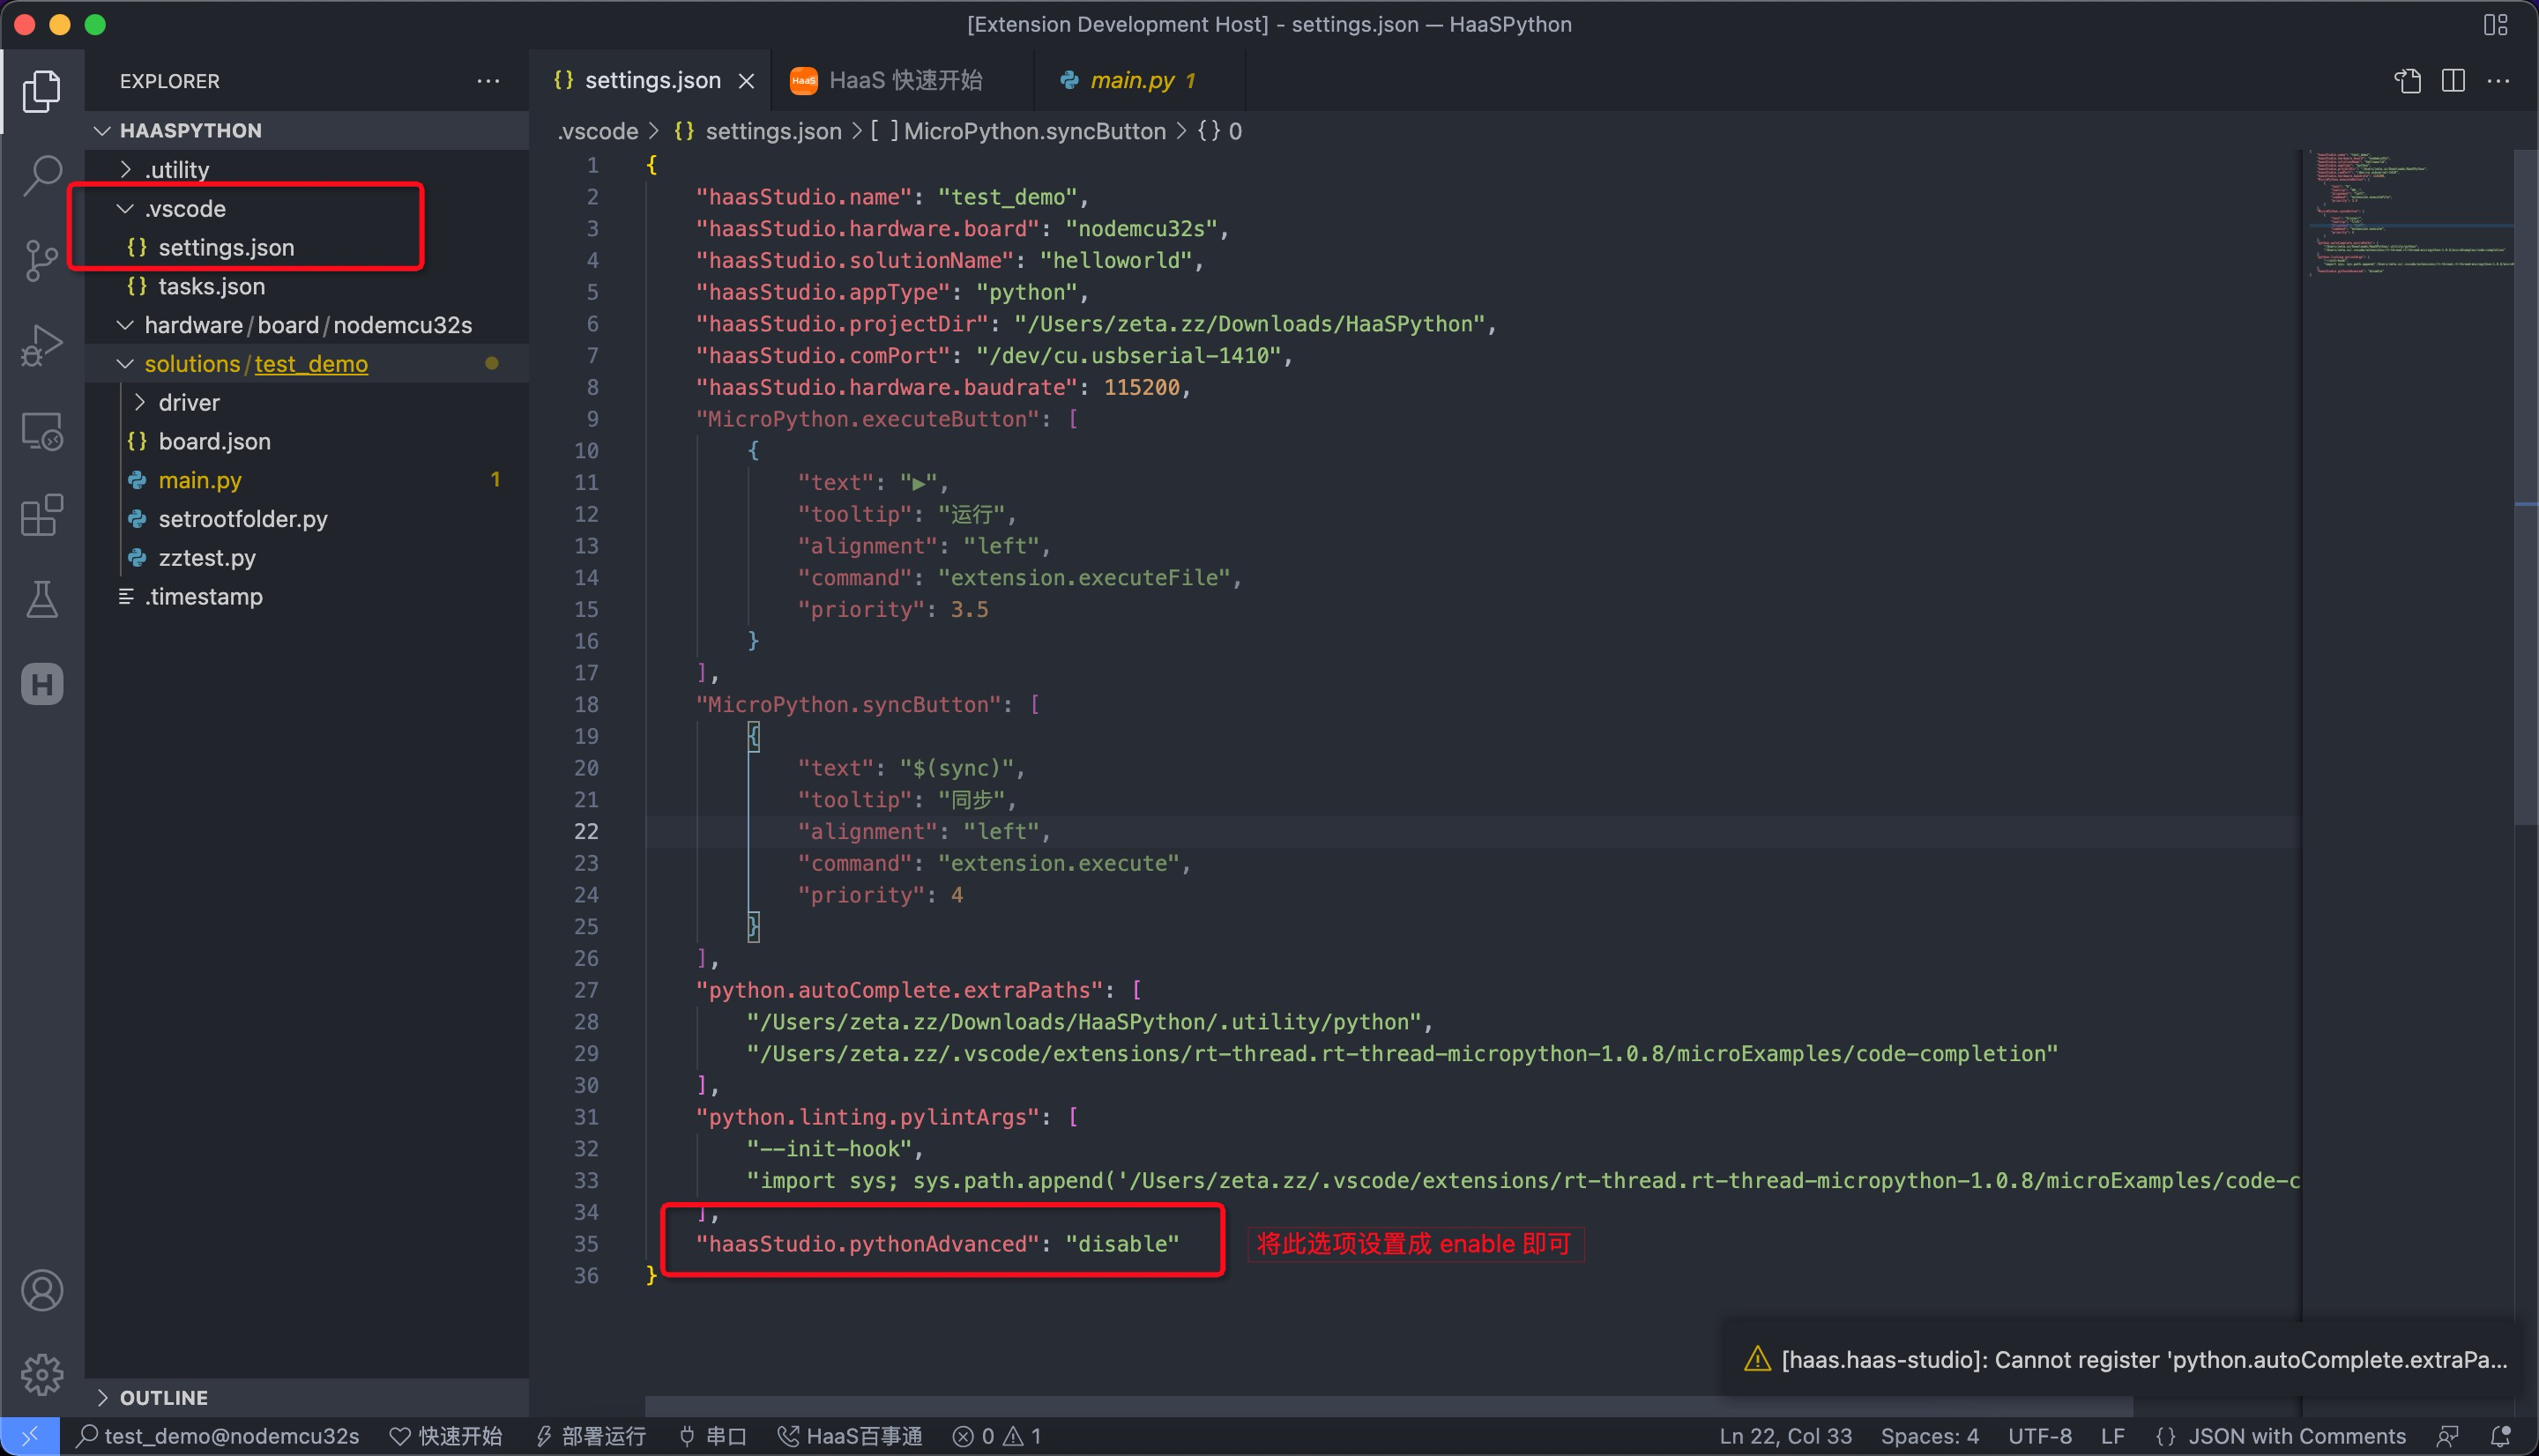
Task: Click test_demo@nodemcu32s status item
Action: pos(219,1436)
